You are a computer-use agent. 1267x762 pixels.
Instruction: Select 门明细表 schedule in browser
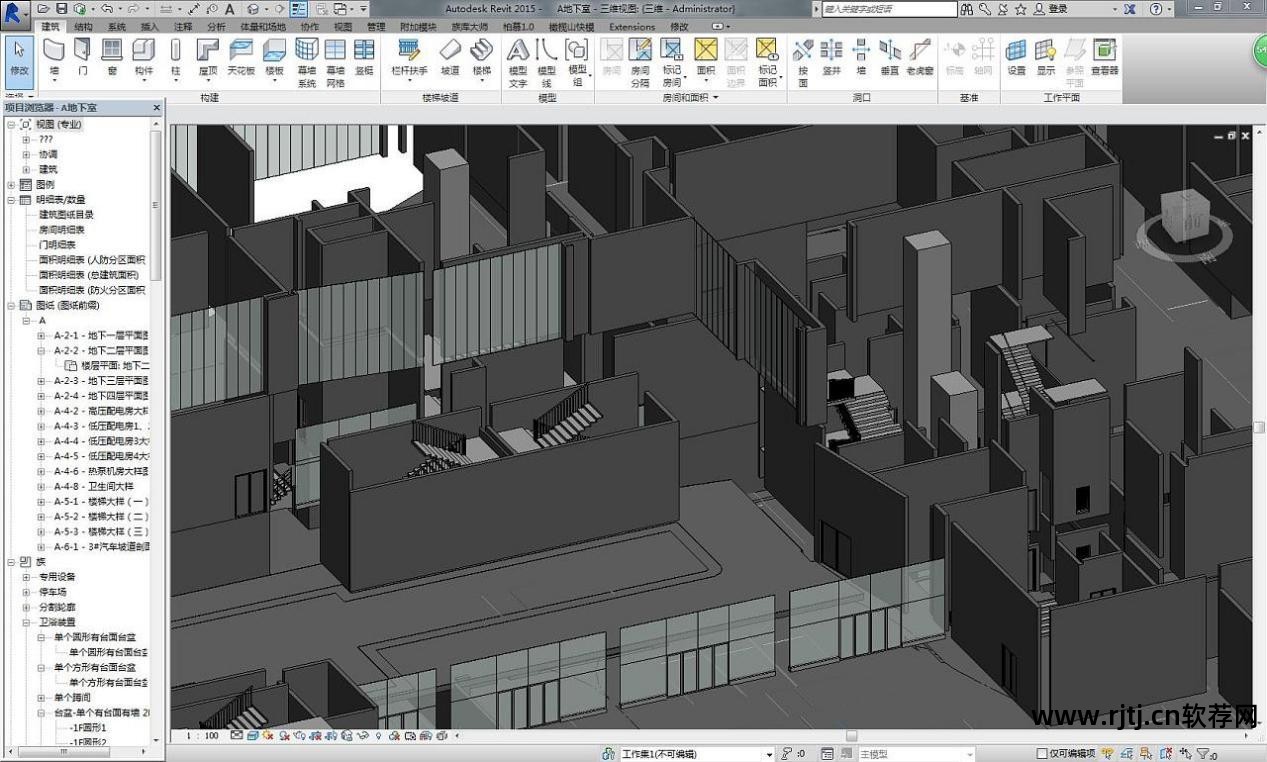[57, 245]
